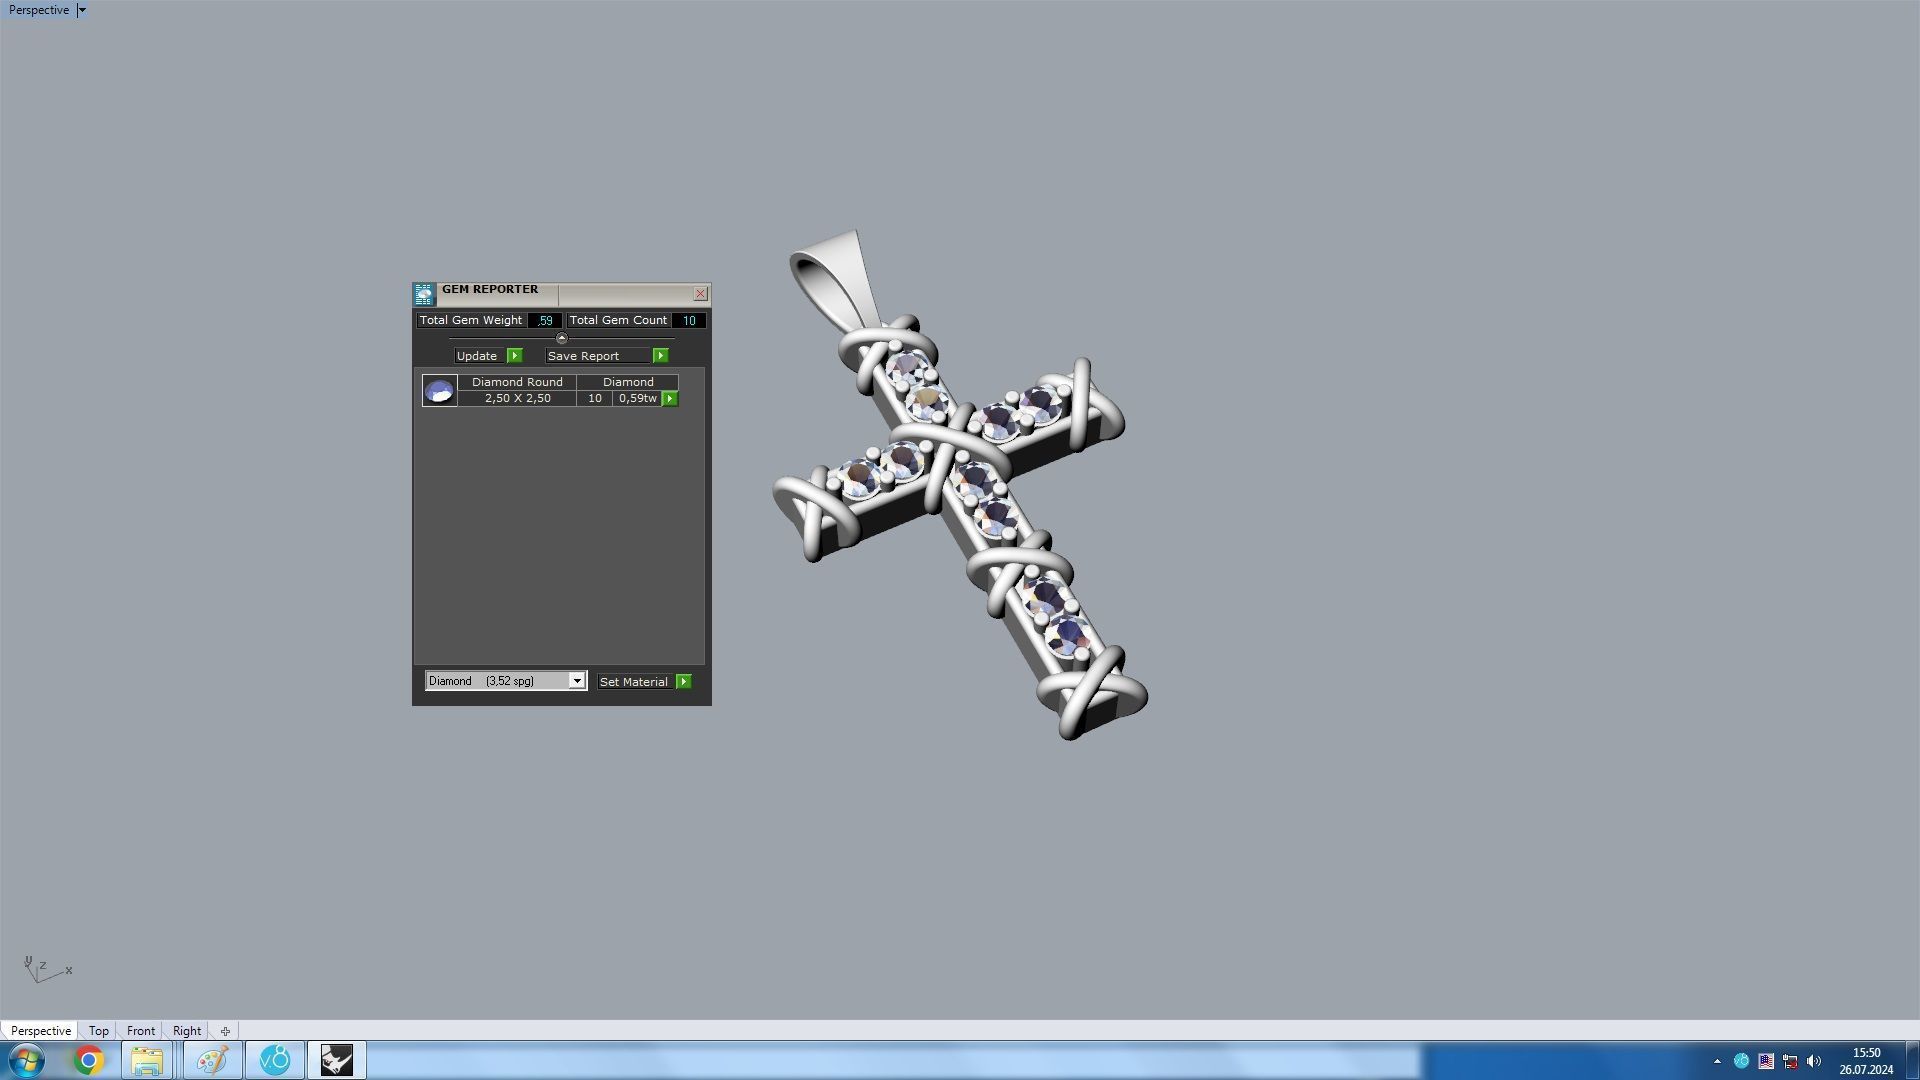This screenshot has width=1920, height=1080.
Task: Click the language flag tray icon
Action: [1766, 1061]
